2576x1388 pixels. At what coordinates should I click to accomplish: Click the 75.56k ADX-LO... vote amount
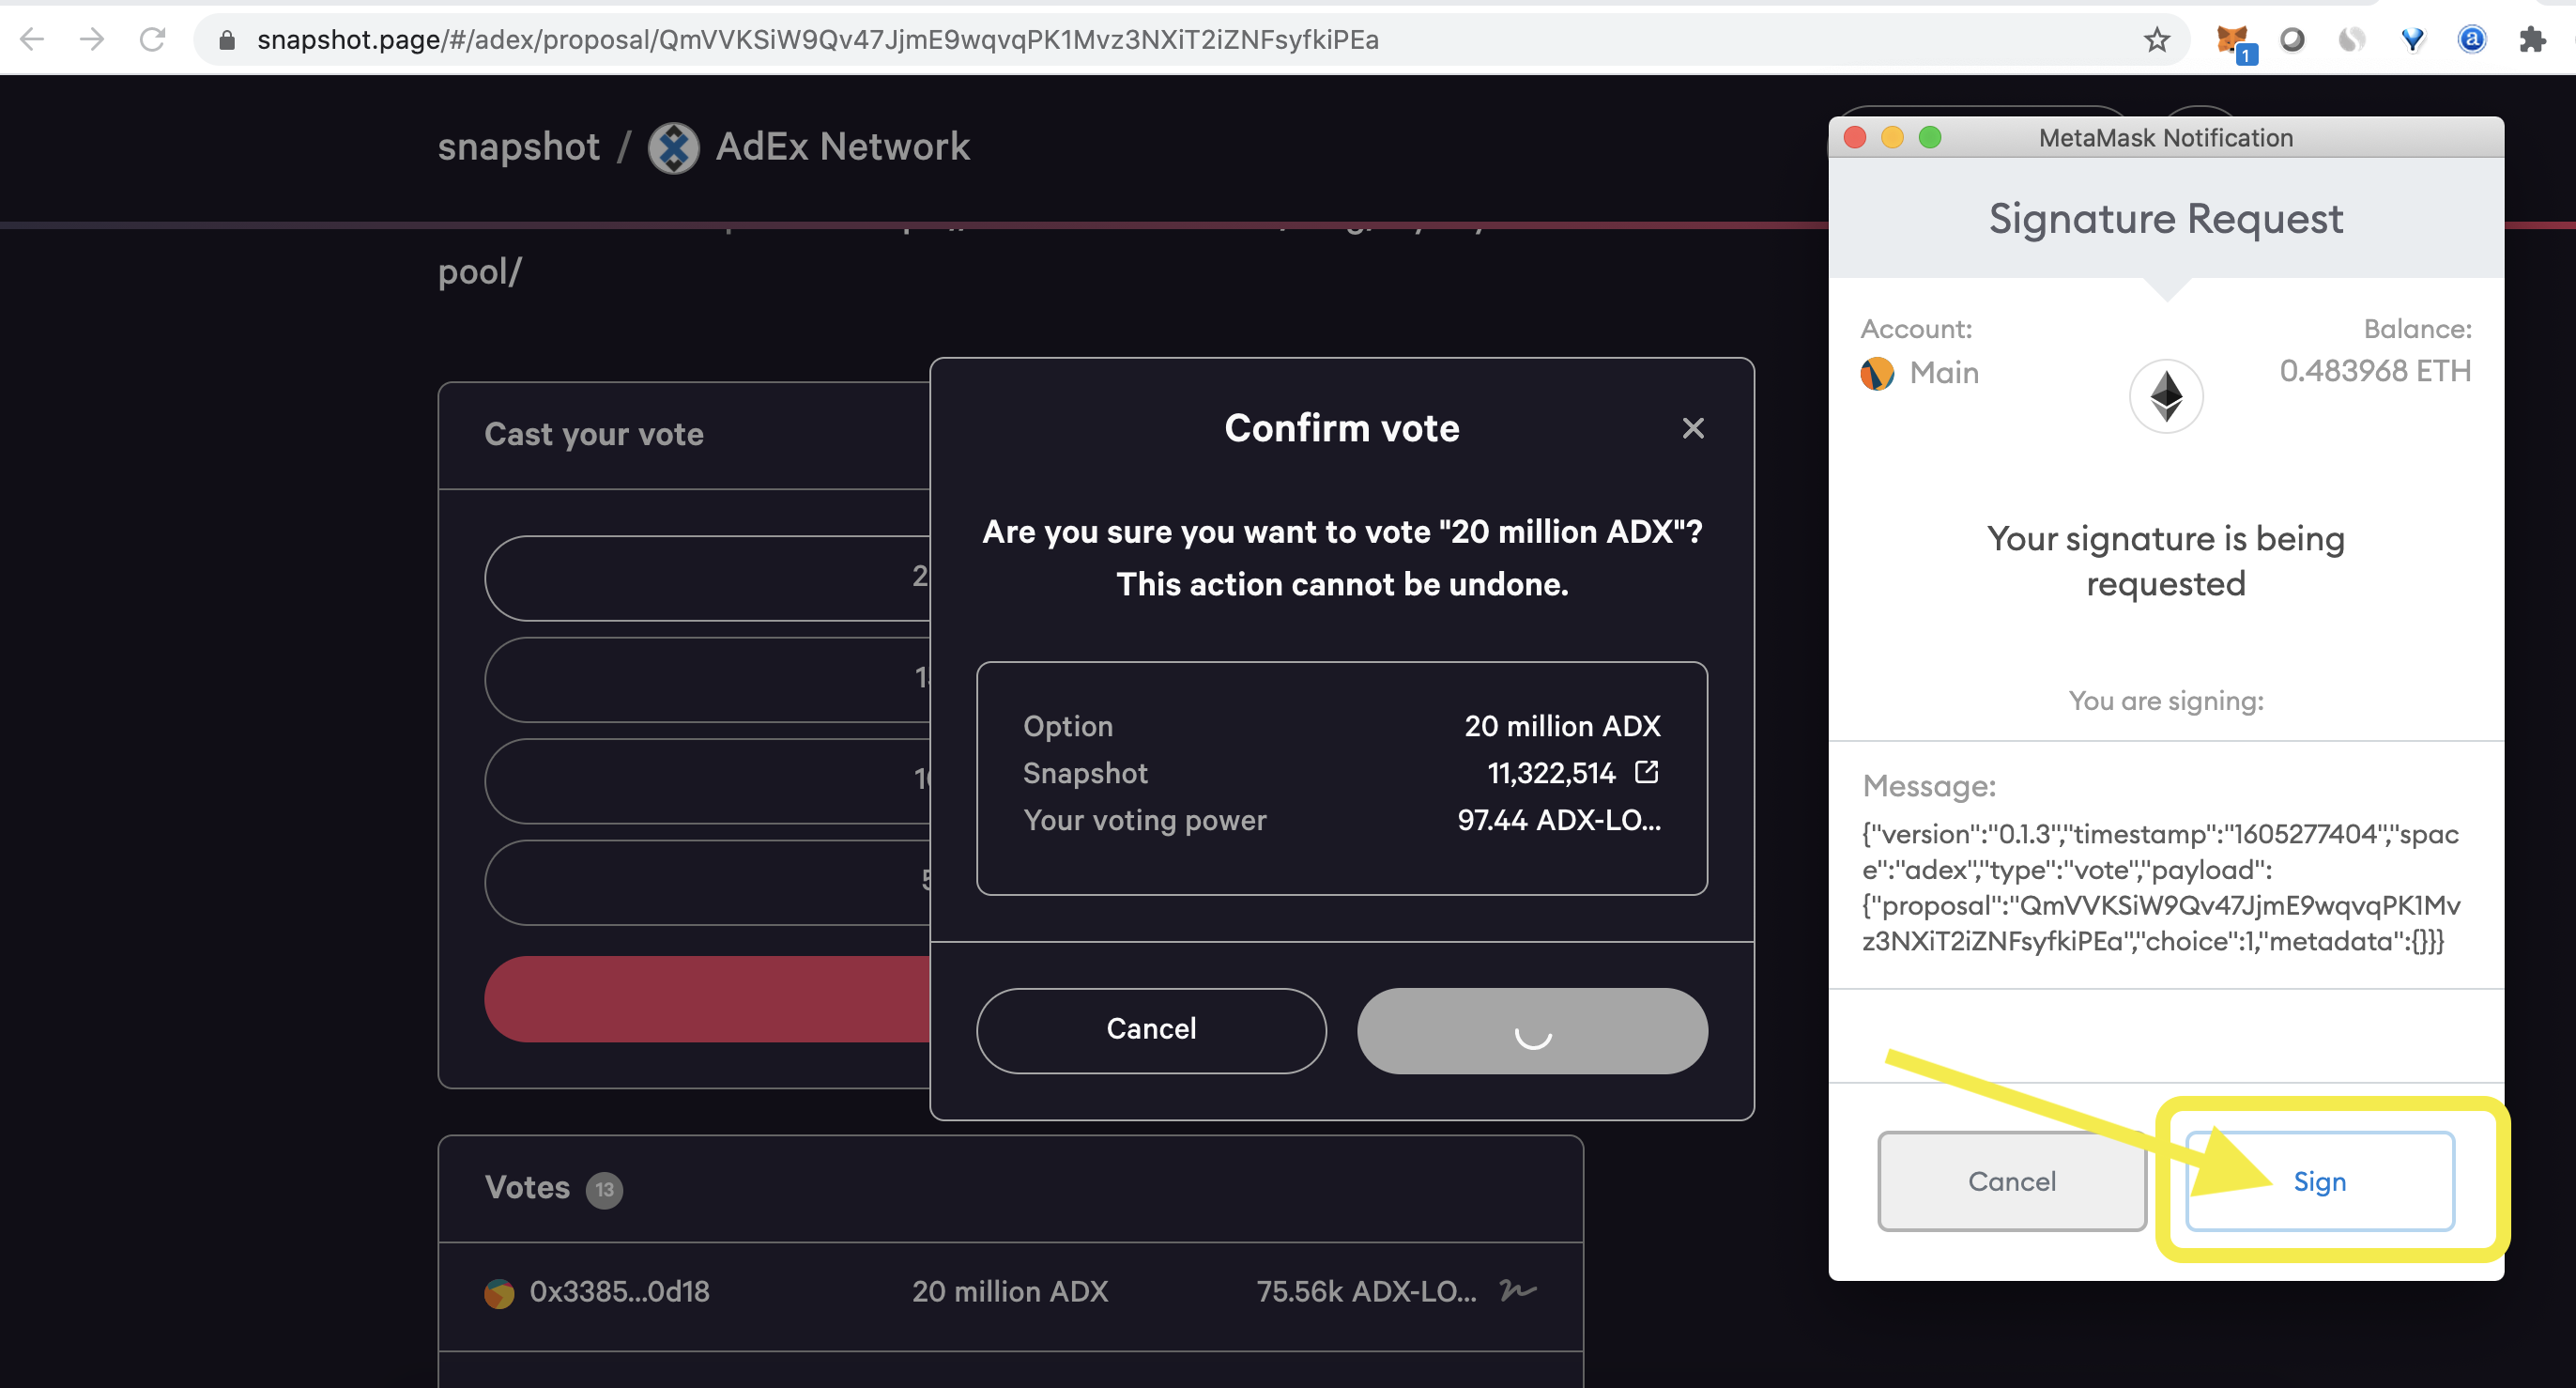[x=1366, y=1291]
